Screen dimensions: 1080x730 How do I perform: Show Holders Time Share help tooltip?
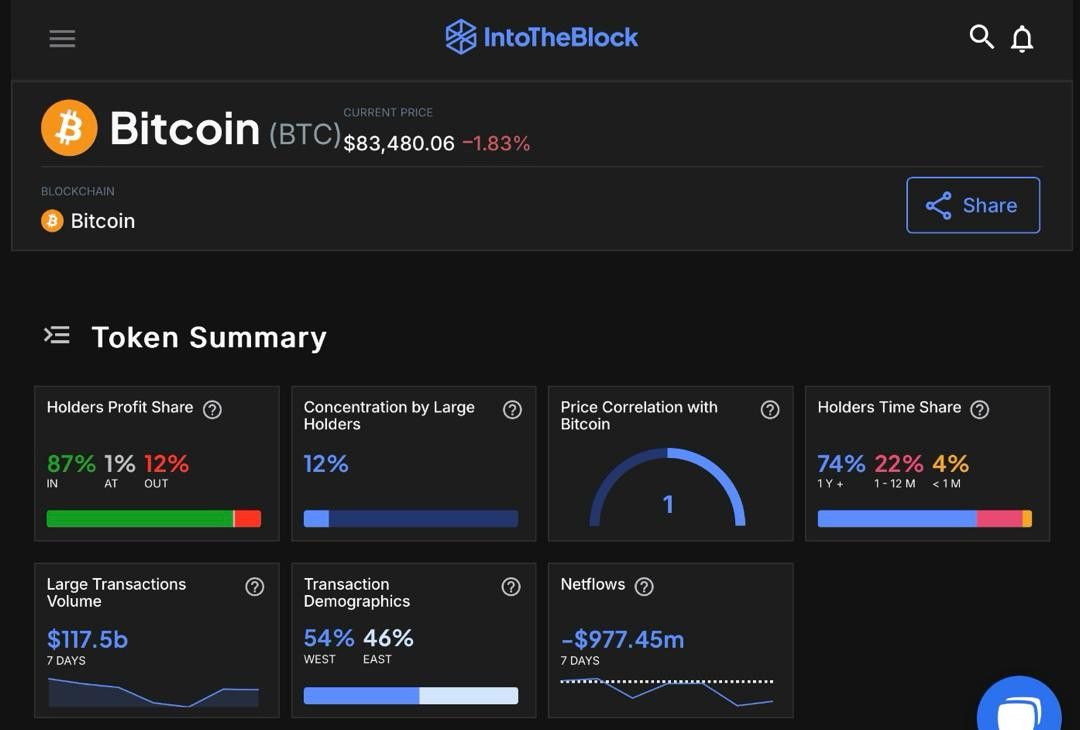click(980, 409)
